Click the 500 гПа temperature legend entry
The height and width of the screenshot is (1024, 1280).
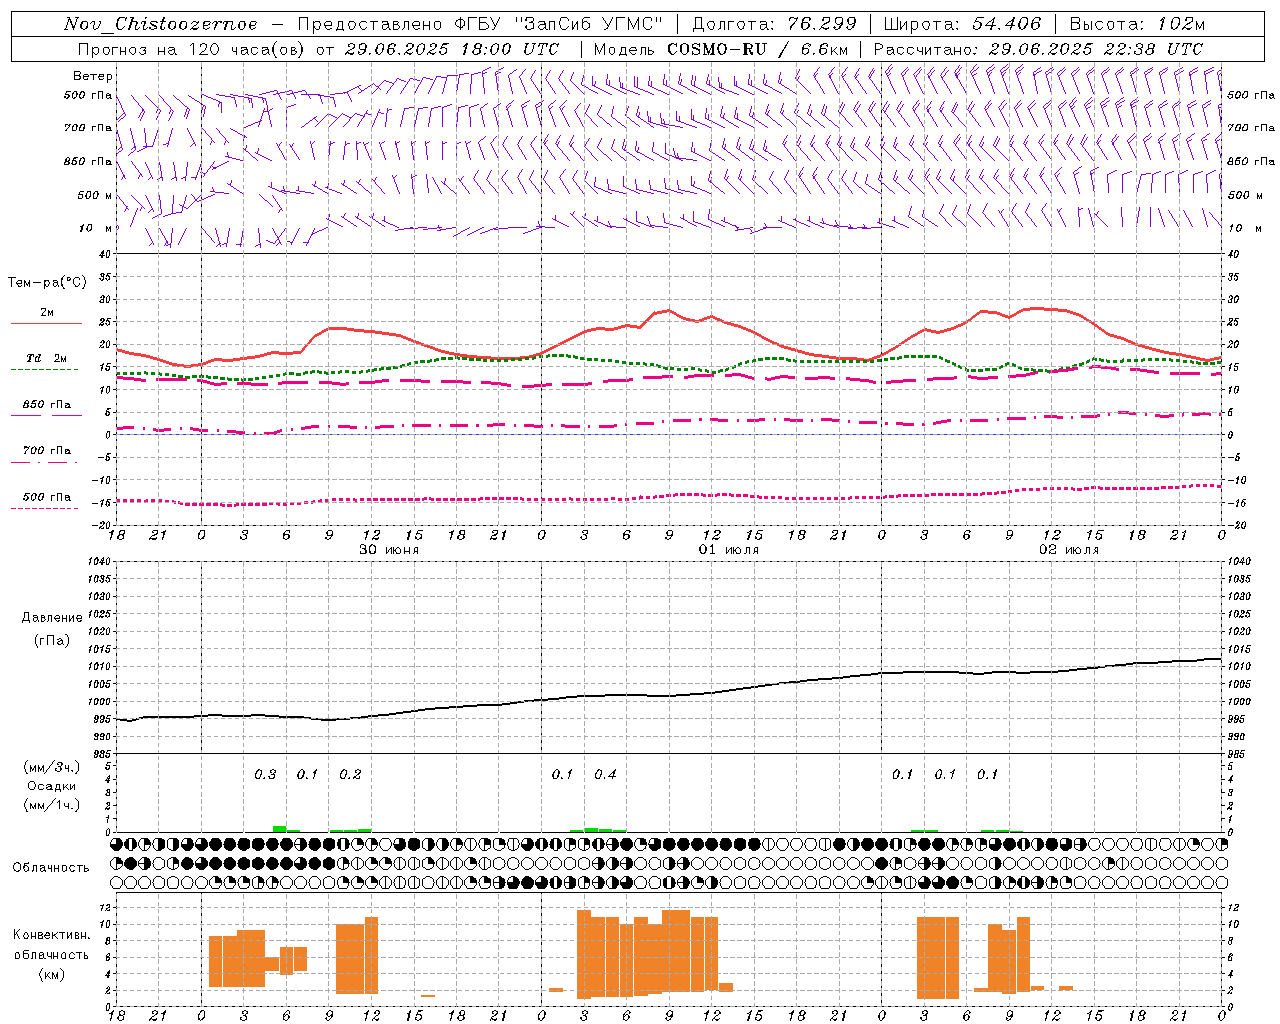tap(47, 497)
